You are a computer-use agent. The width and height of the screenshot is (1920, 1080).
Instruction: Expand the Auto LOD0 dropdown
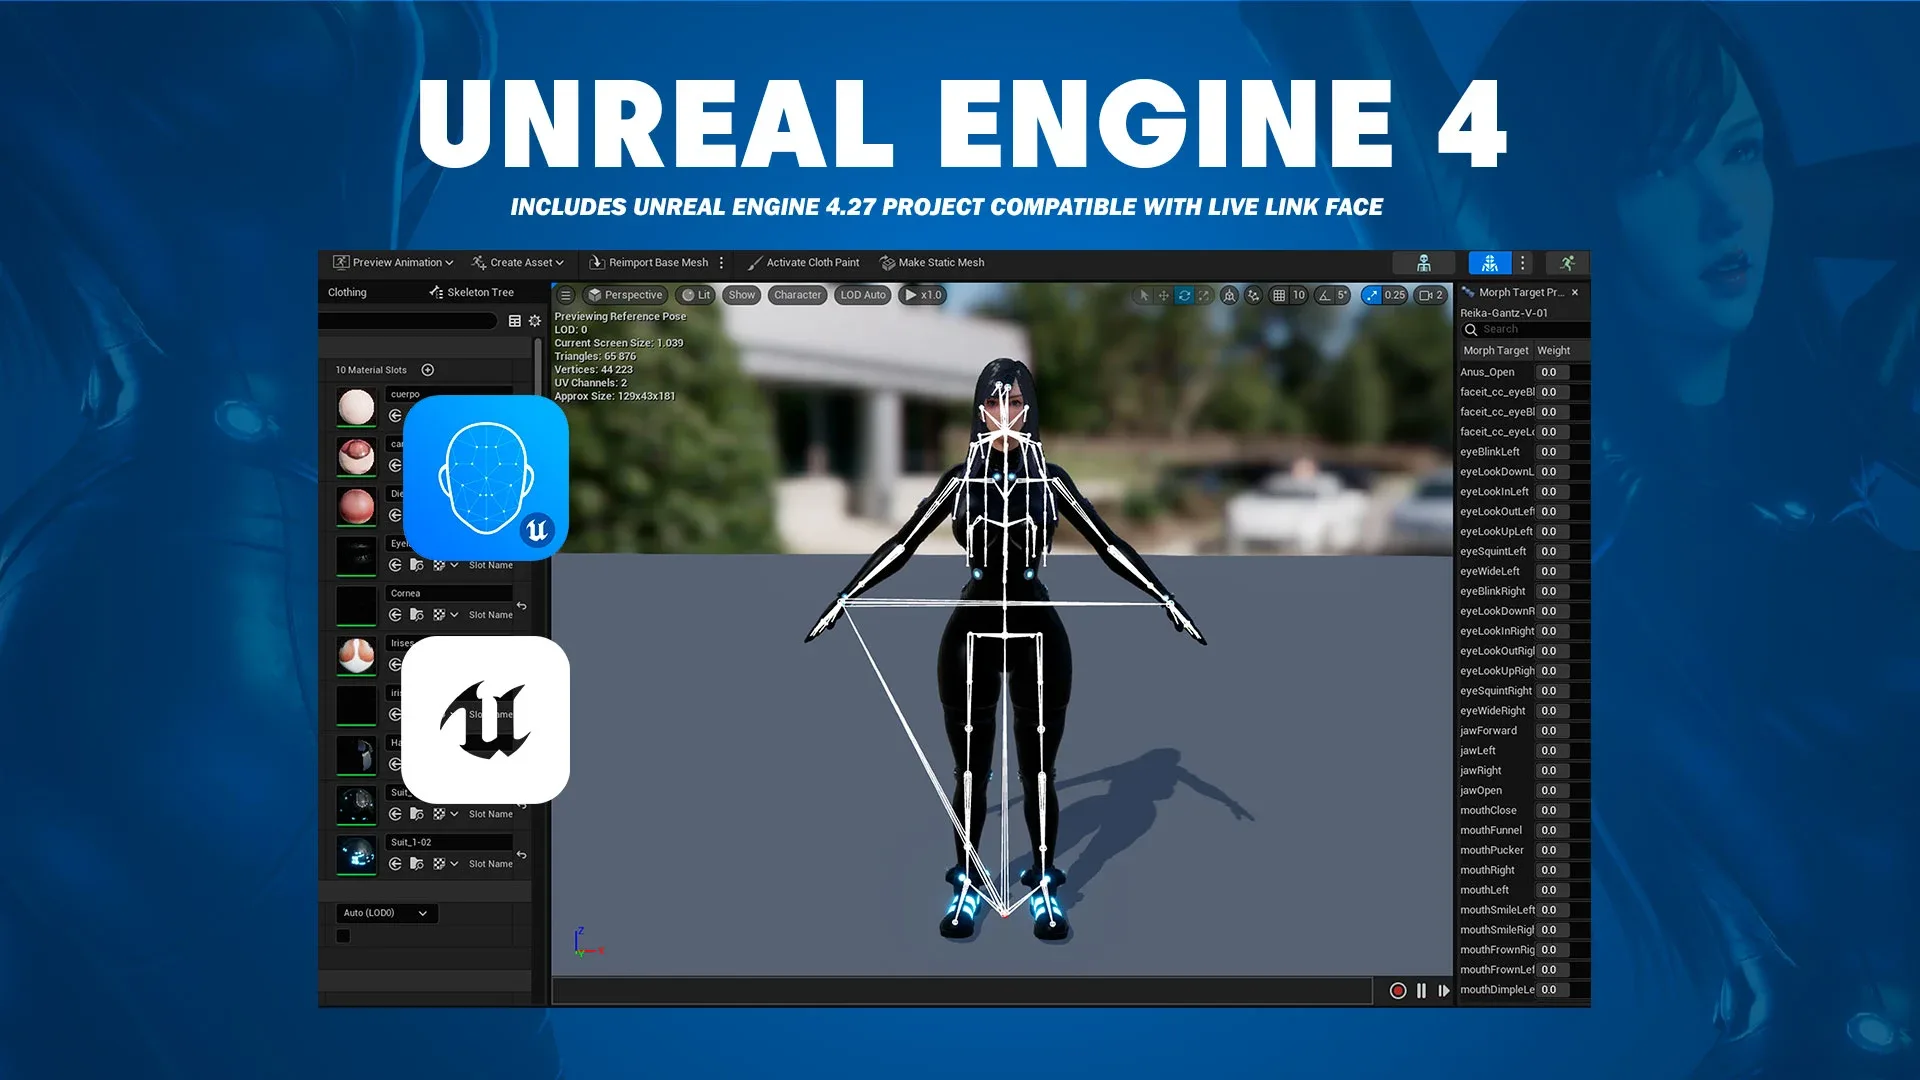pos(384,911)
